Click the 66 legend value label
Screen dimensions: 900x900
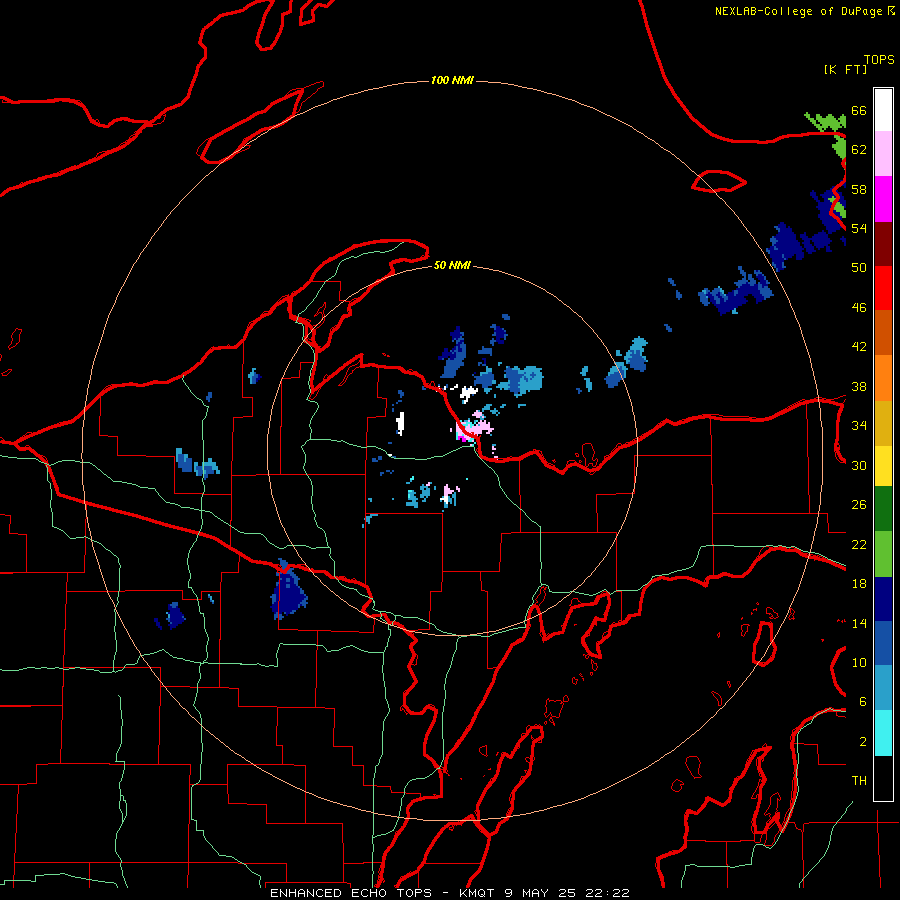859,110
